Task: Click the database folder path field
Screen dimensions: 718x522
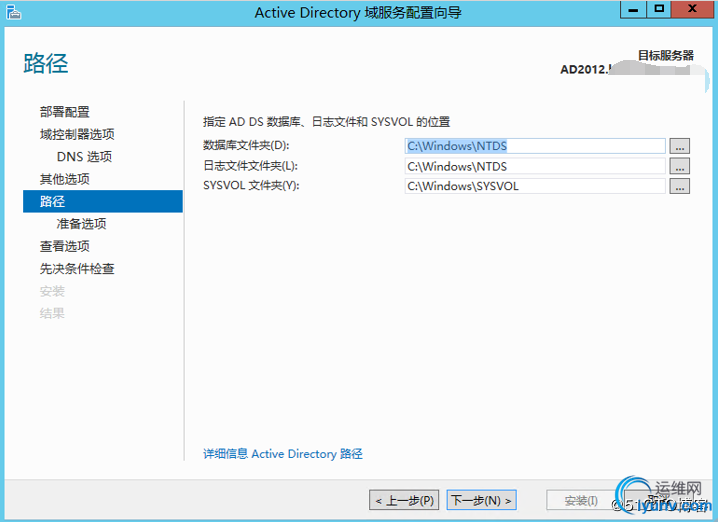Action: point(535,146)
